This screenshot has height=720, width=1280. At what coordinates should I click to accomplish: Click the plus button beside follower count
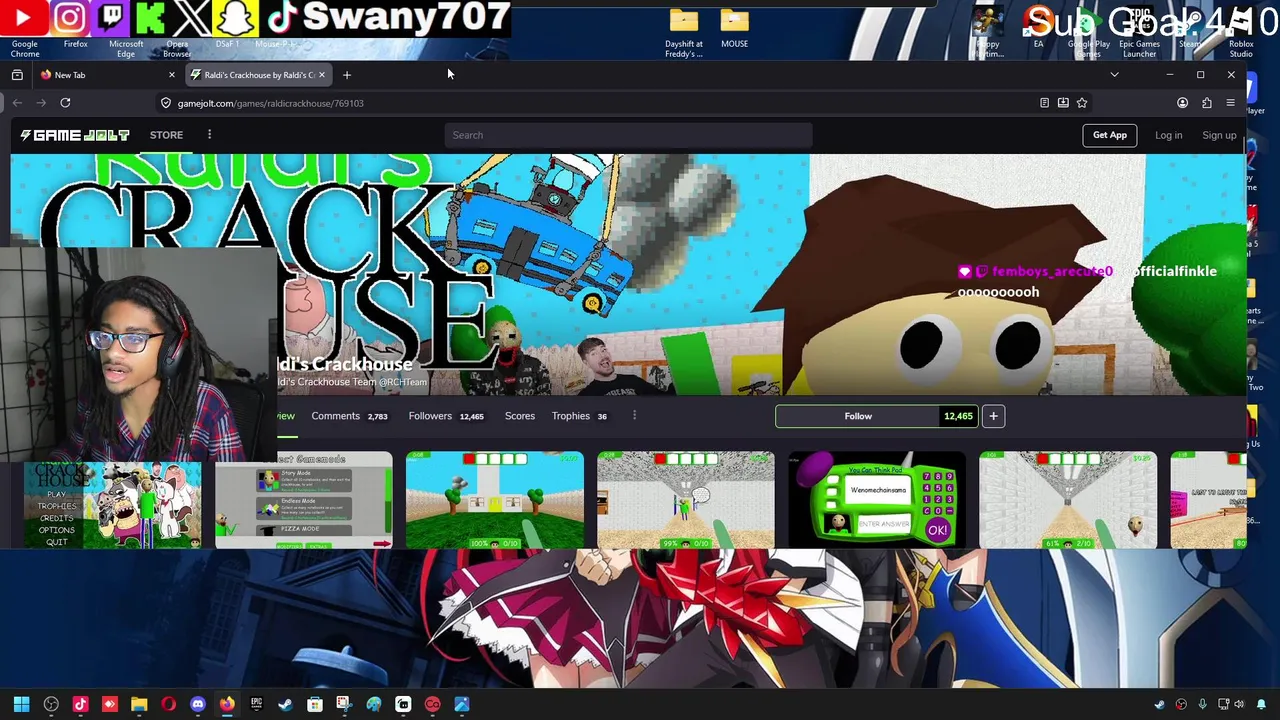pyautogui.click(x=993, y=416)
